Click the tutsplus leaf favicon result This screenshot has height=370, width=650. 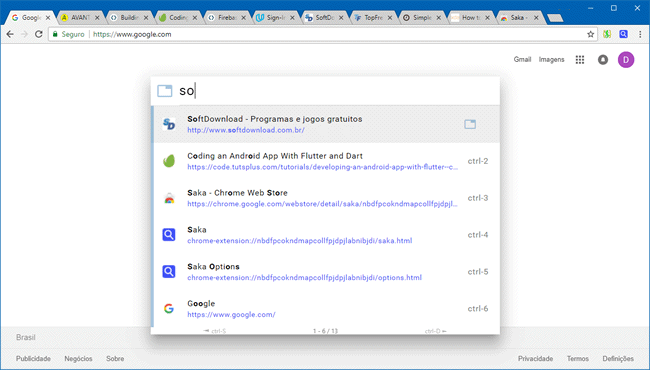tap(169, 161)
